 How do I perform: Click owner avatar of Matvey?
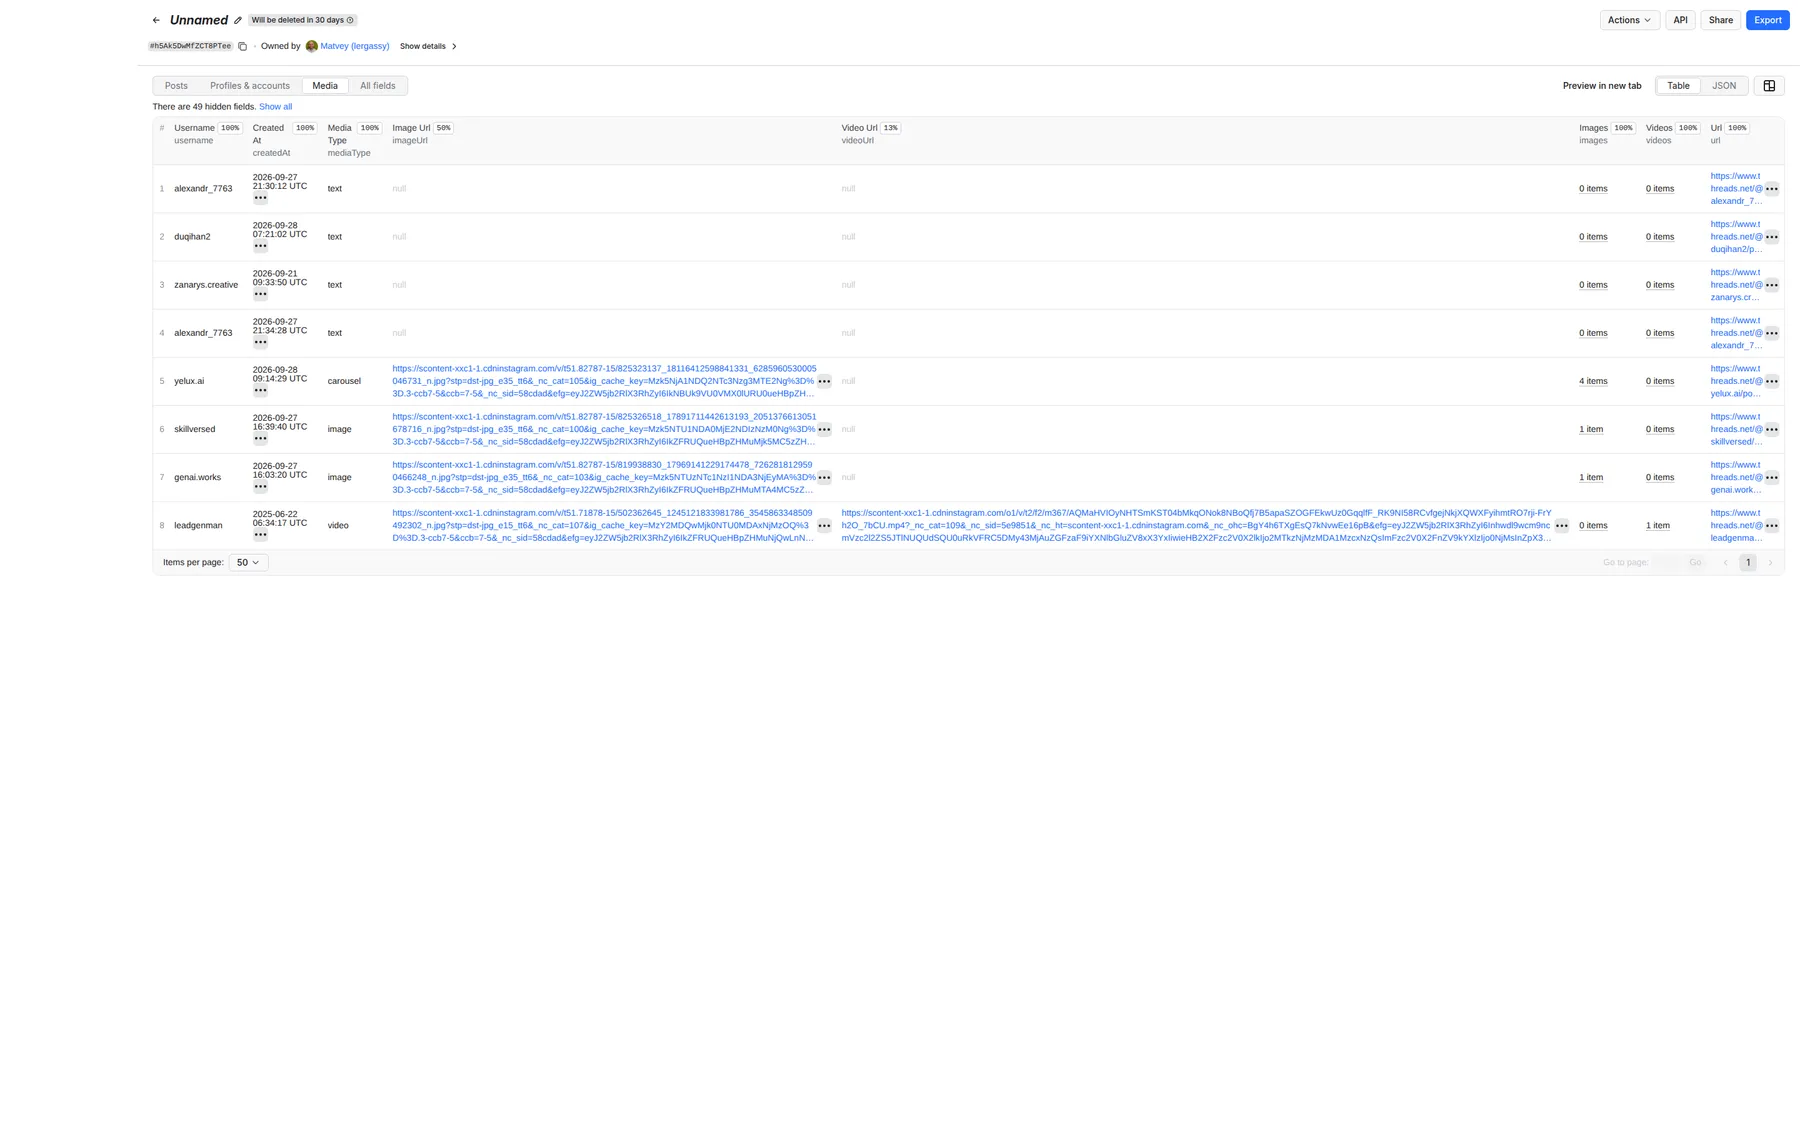(311, 46)
